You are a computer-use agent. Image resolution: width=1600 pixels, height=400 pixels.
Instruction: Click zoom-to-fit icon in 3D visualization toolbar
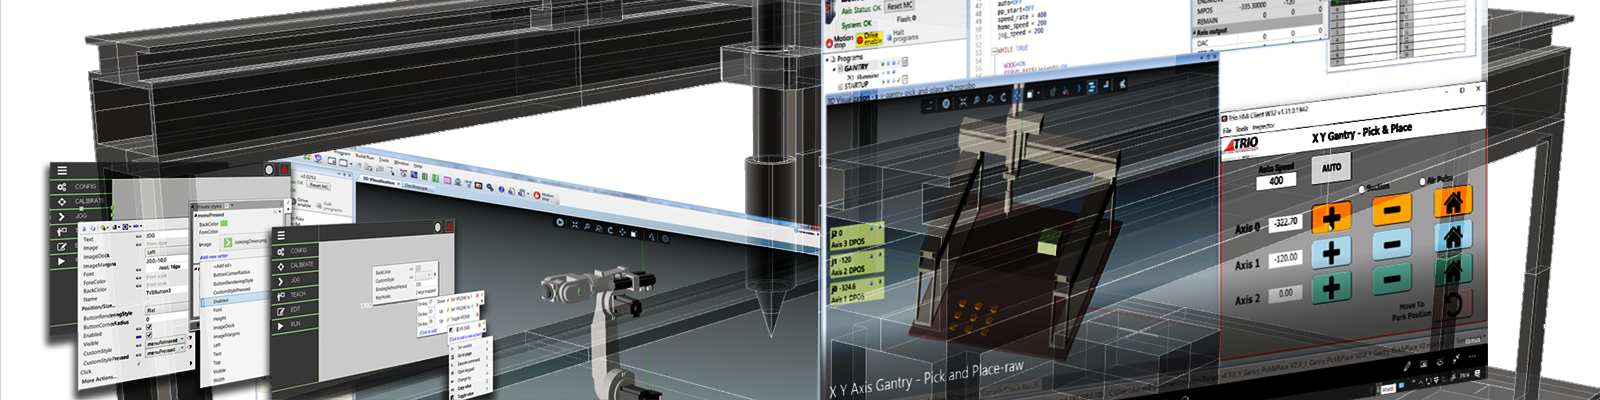coord(962,101)
